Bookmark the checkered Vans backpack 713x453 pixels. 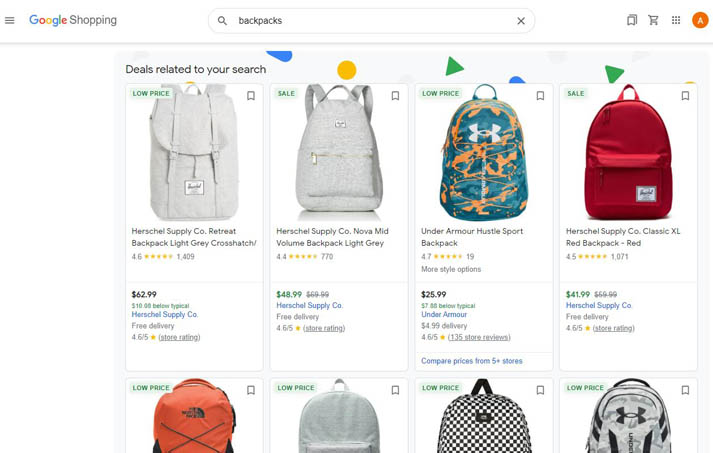[540, 390]
